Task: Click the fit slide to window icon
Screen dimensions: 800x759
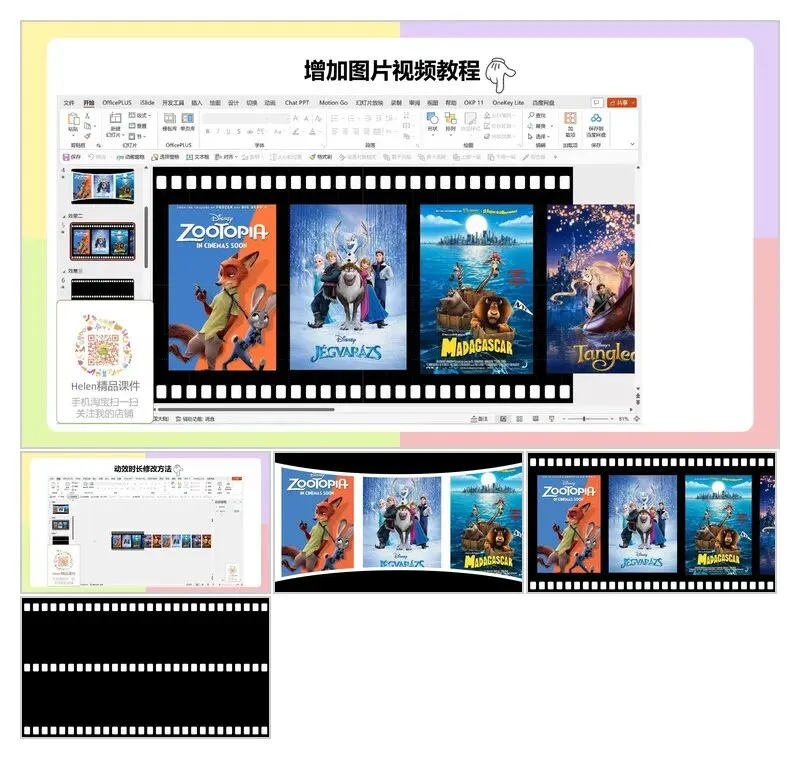Action: 637,419
